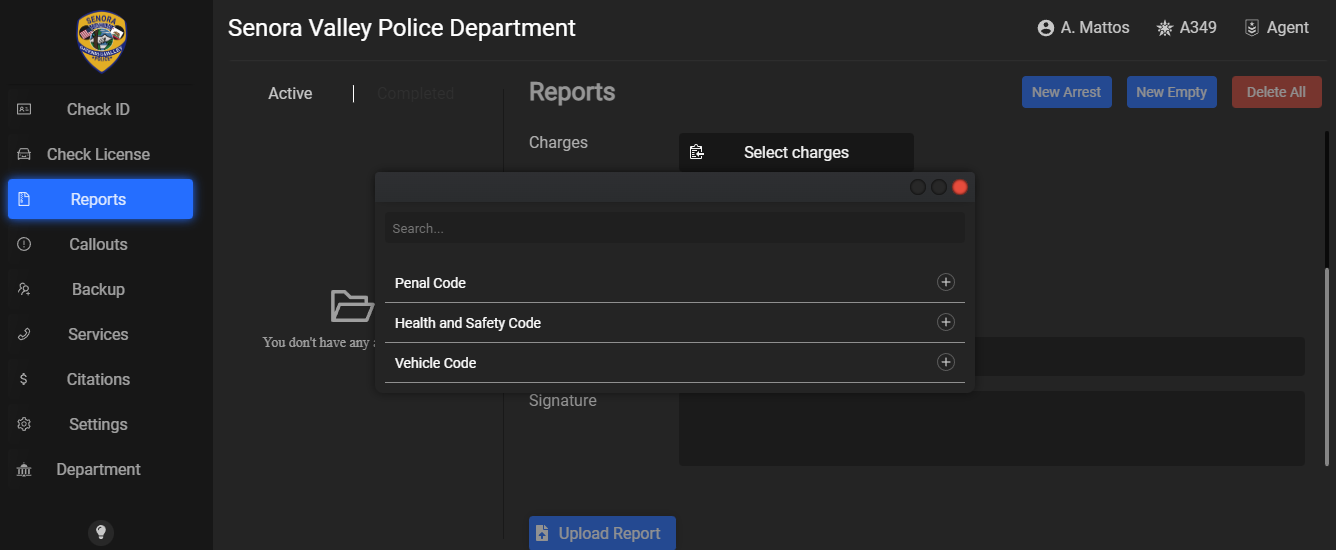Click the Senora Valley police badge logo

tap(101, 43)
